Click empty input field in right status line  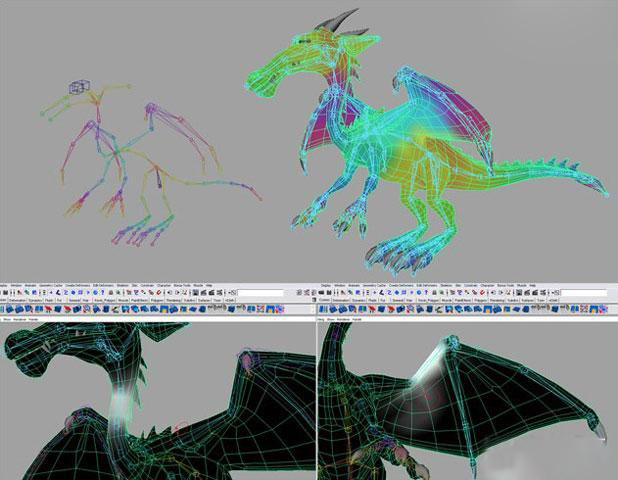(x=584, y=293)
